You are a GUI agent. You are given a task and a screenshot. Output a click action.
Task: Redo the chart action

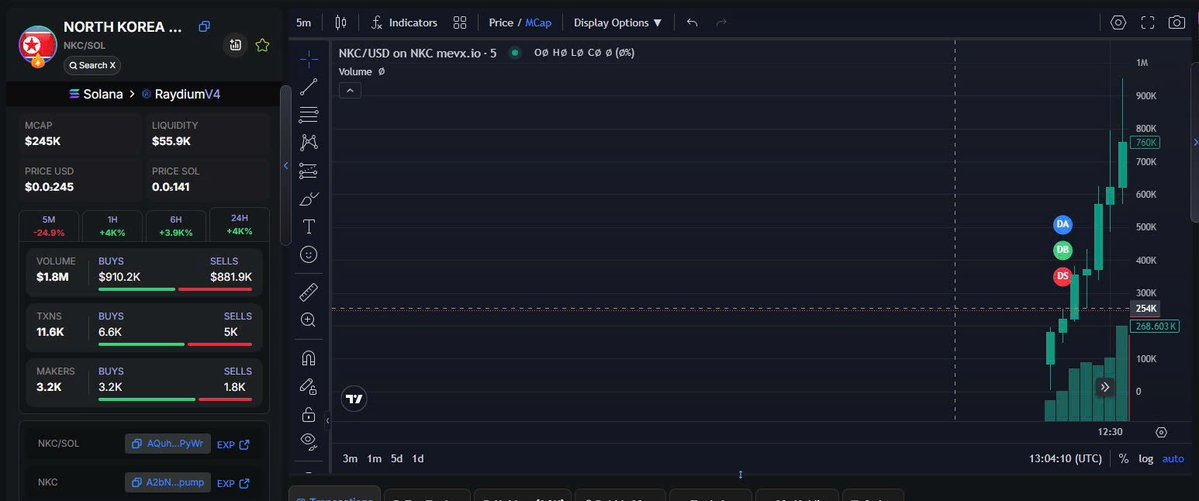click(x=721, y=22)
